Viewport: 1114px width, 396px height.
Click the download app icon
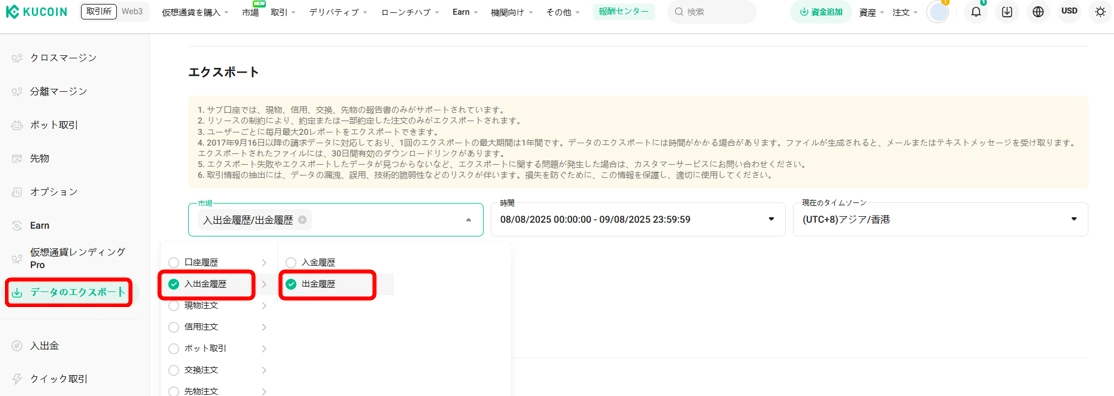[x=1007, y=12]
